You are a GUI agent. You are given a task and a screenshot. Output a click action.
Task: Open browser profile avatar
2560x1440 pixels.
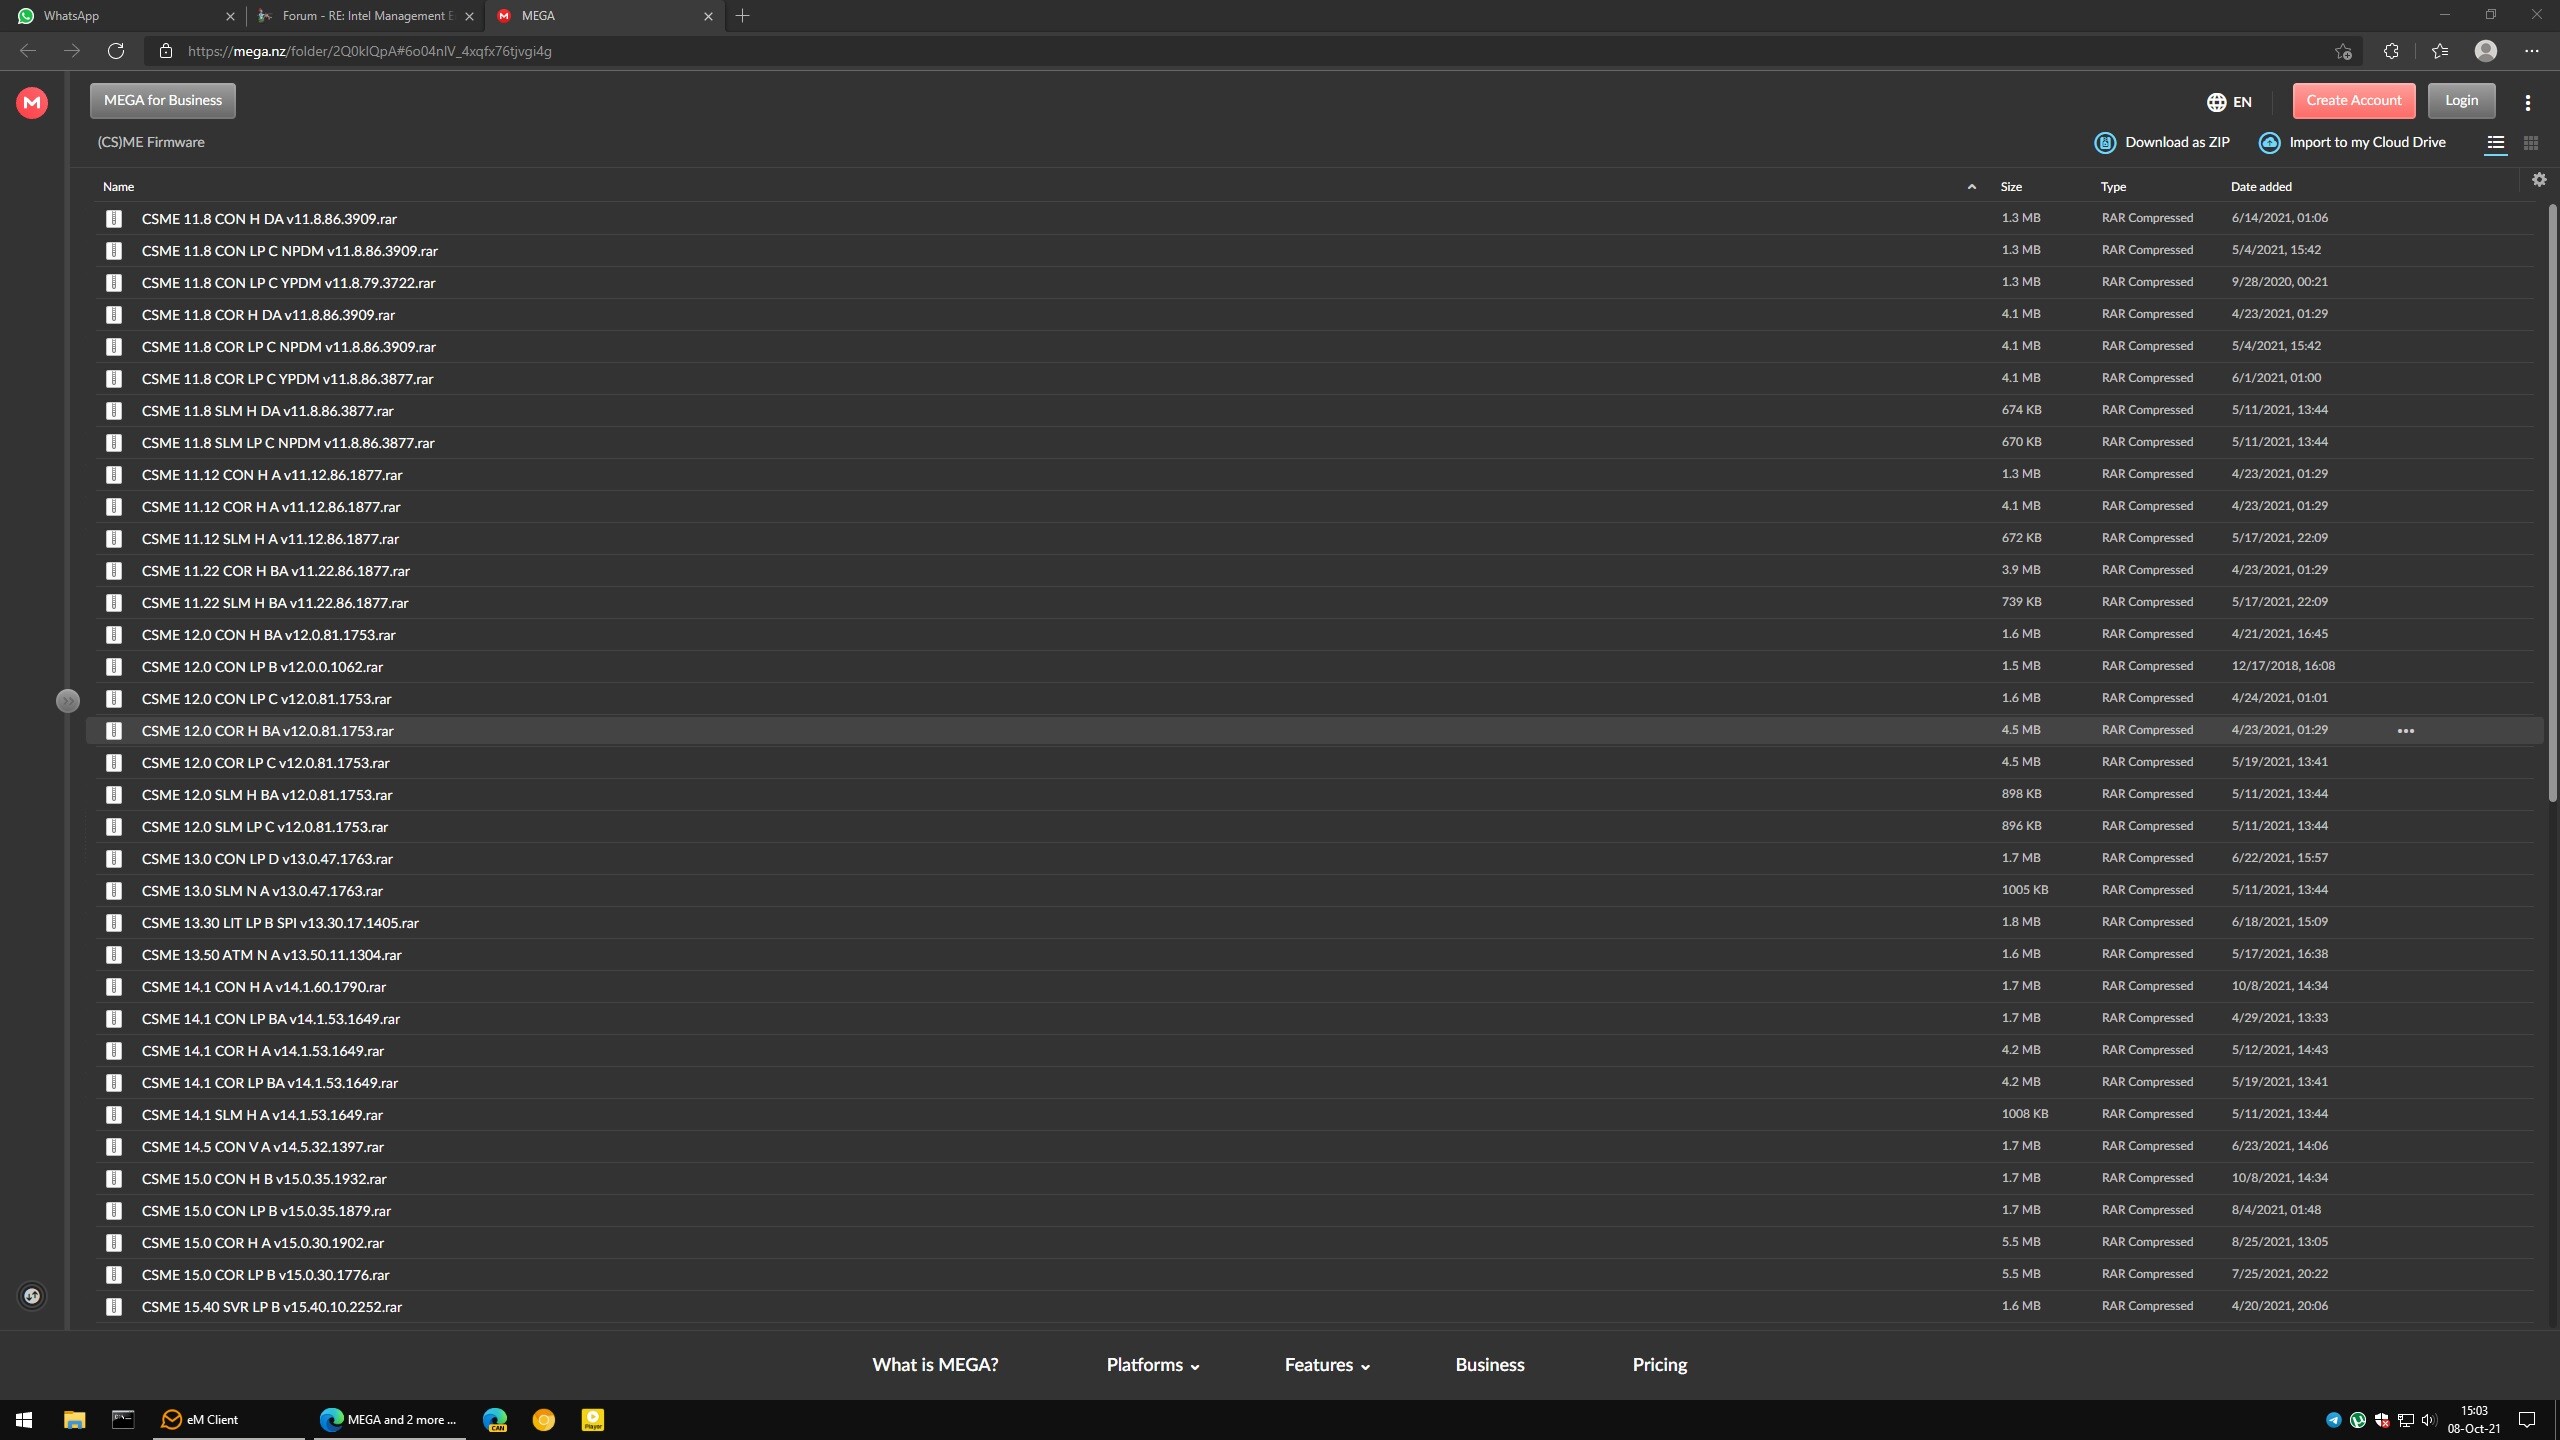click(2486, 51)
